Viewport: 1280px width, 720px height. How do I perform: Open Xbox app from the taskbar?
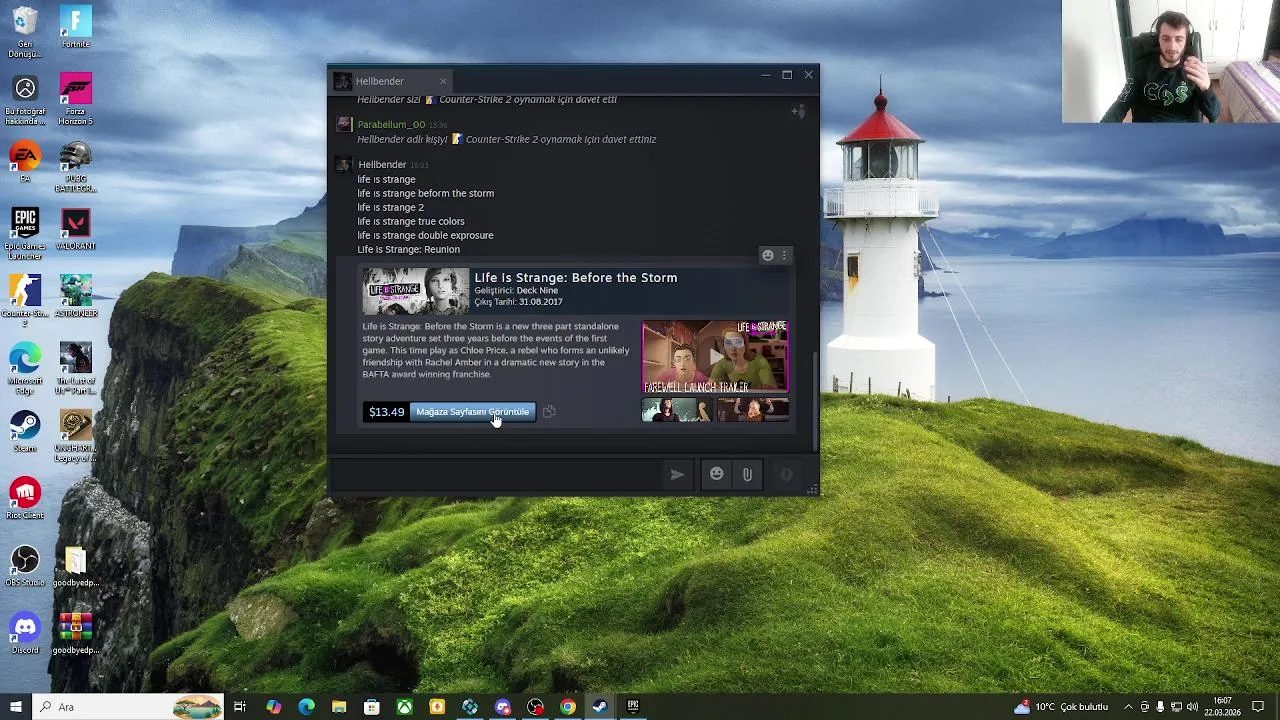404,707
